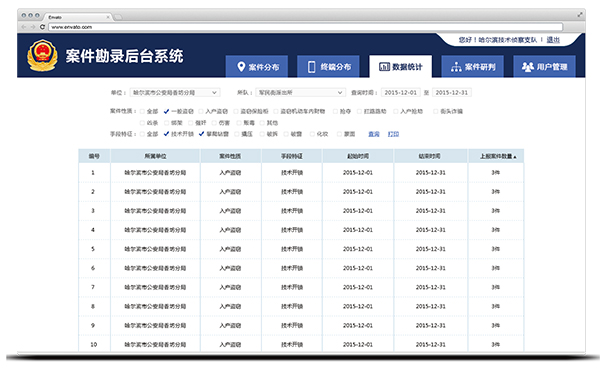Click the 结束时间 column header

[430, 156]
